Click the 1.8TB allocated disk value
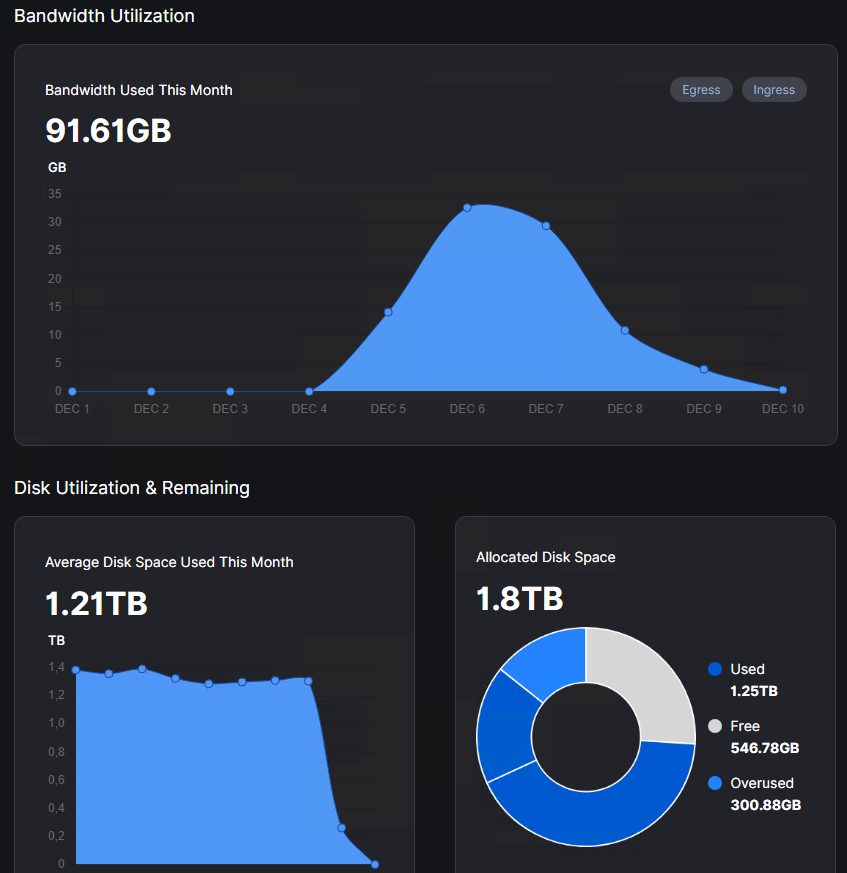Image resolution: width=847 pixels, height=873 pixels. click(x=520, y=599)
